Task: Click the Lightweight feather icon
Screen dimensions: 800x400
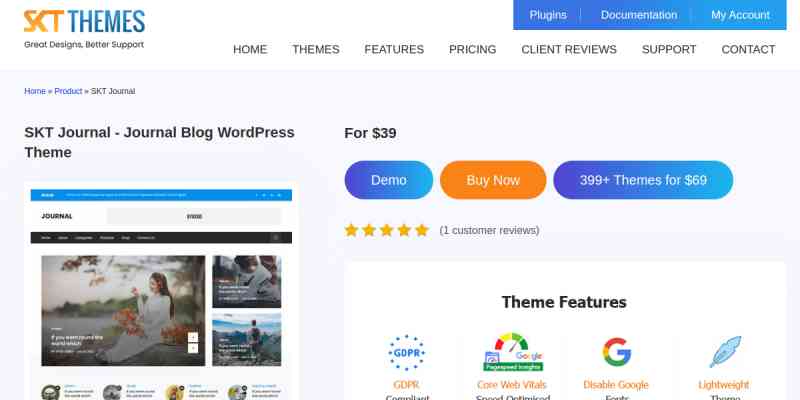Action: point(723,352)
